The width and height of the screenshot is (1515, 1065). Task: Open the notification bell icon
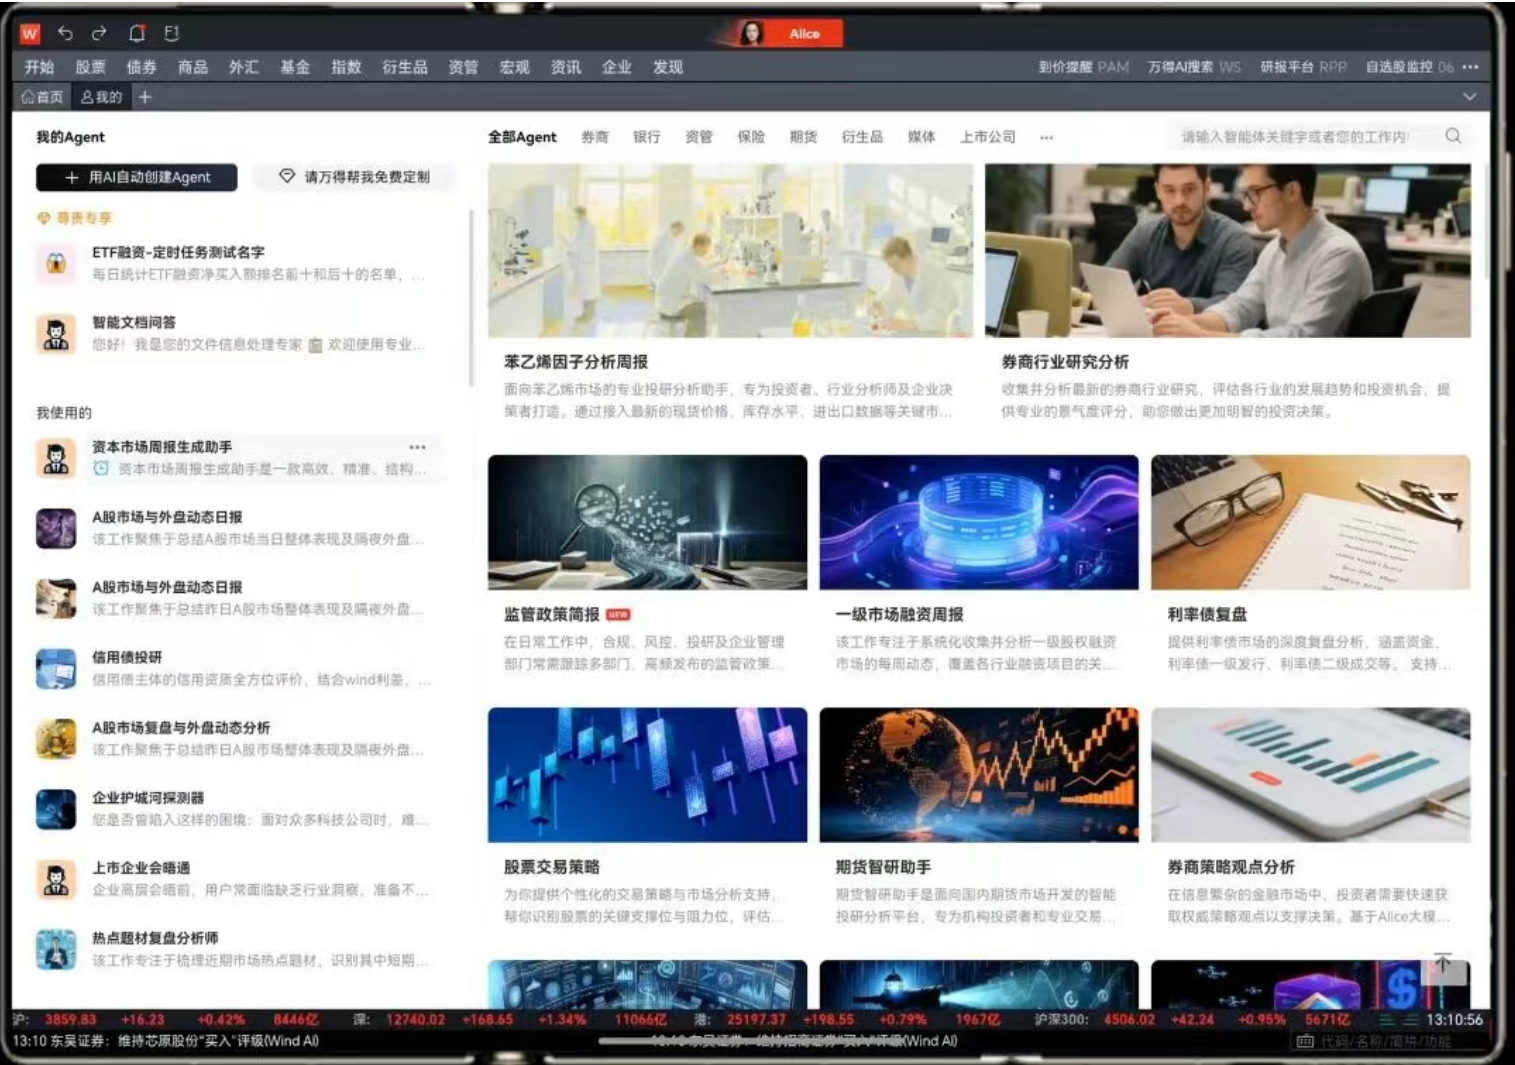137,34
